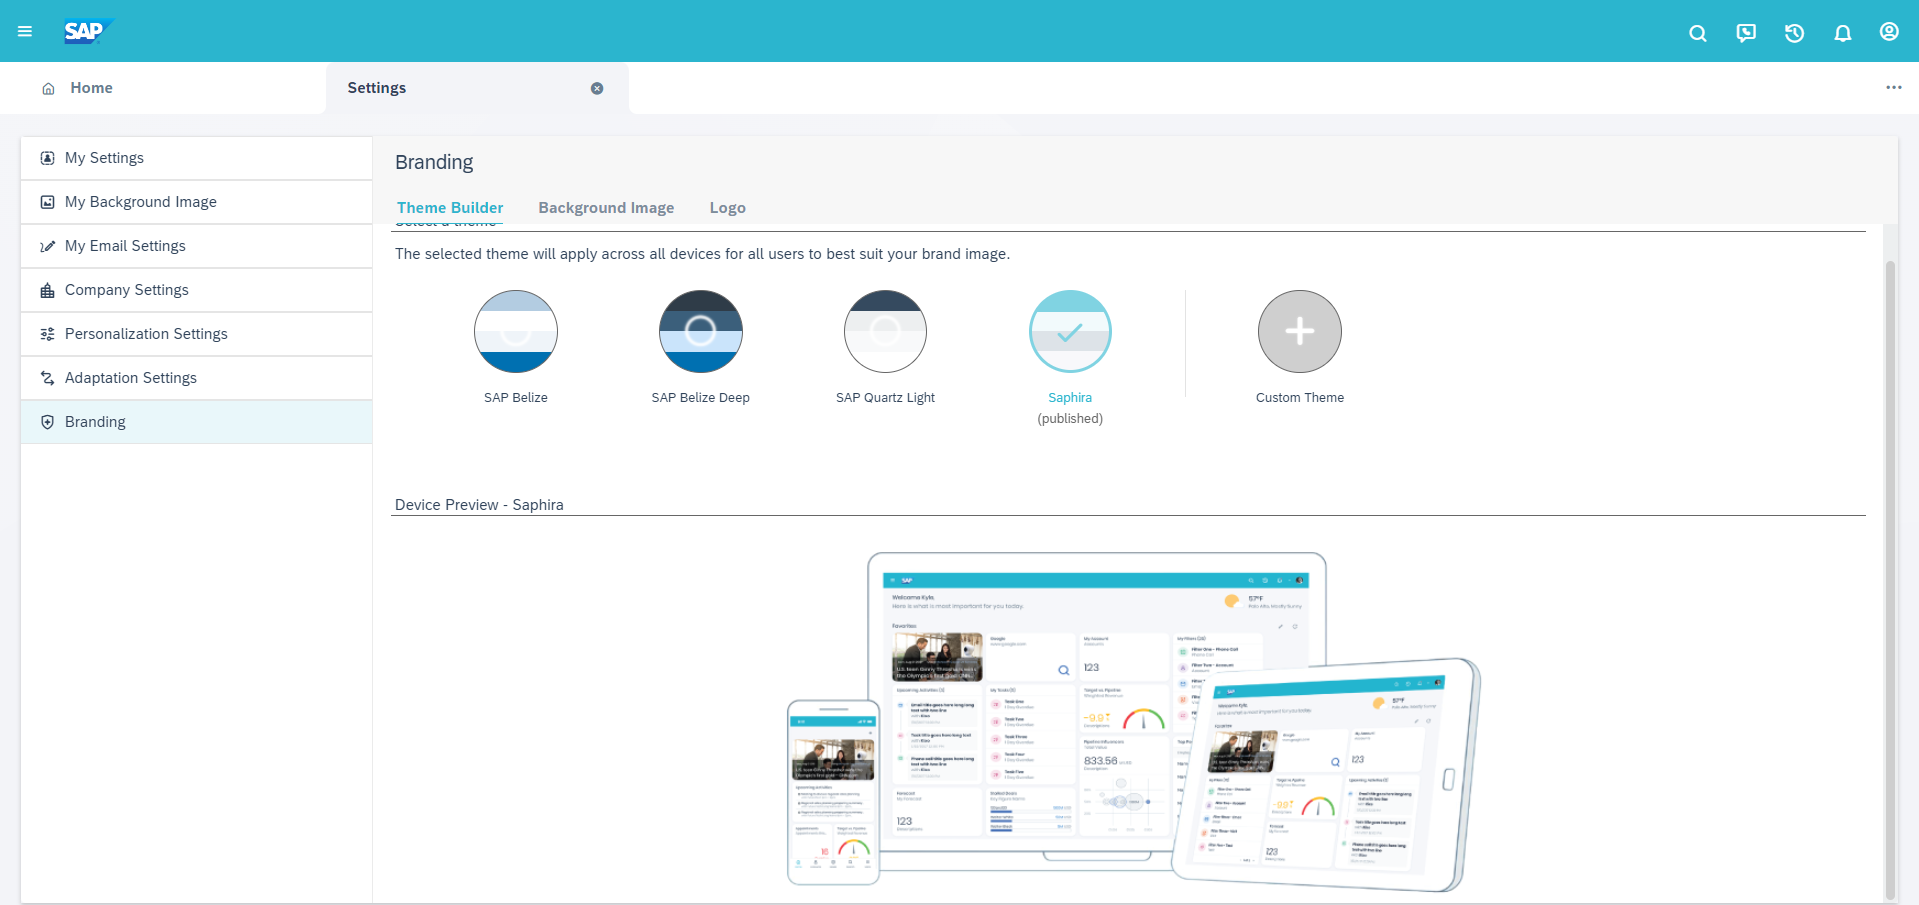Viewport: 1919px width, 905px height.
Task: Click the SAP Quartz Light label
Action: 885,398
